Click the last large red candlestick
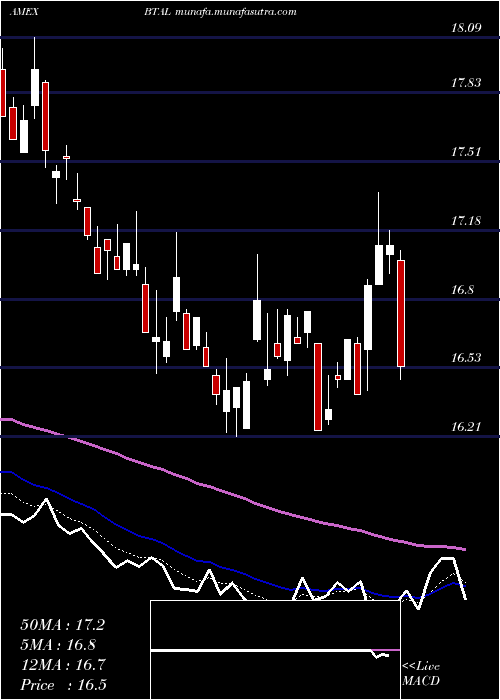Screen dimensions: 500x700 (x=401, y=313)
